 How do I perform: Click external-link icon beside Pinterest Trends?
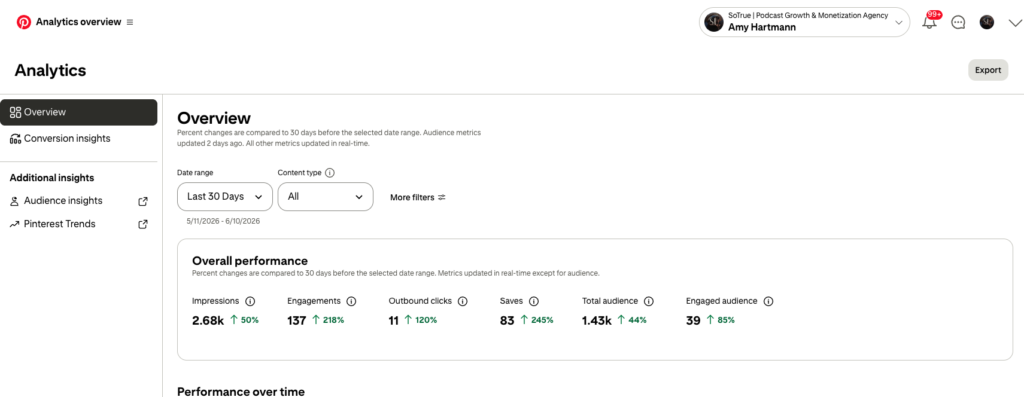[143, 224]
